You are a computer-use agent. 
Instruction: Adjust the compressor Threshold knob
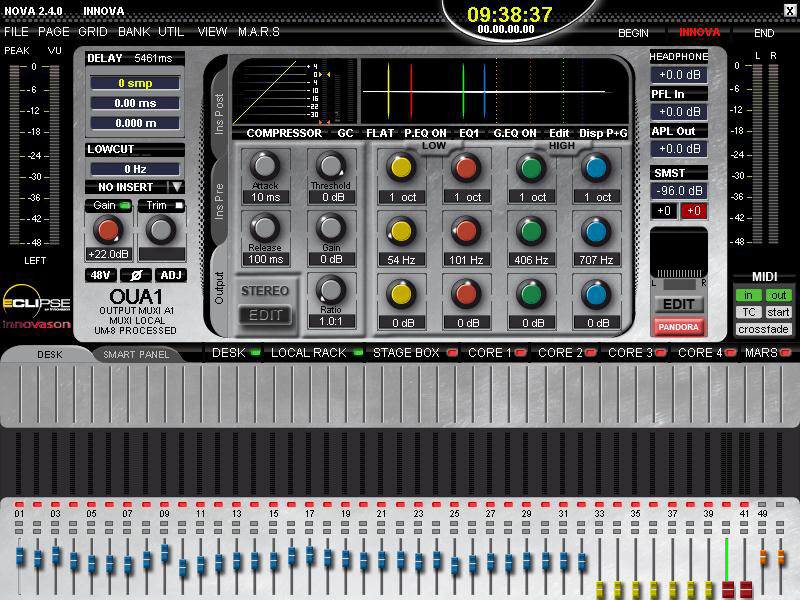click(331, 166)
